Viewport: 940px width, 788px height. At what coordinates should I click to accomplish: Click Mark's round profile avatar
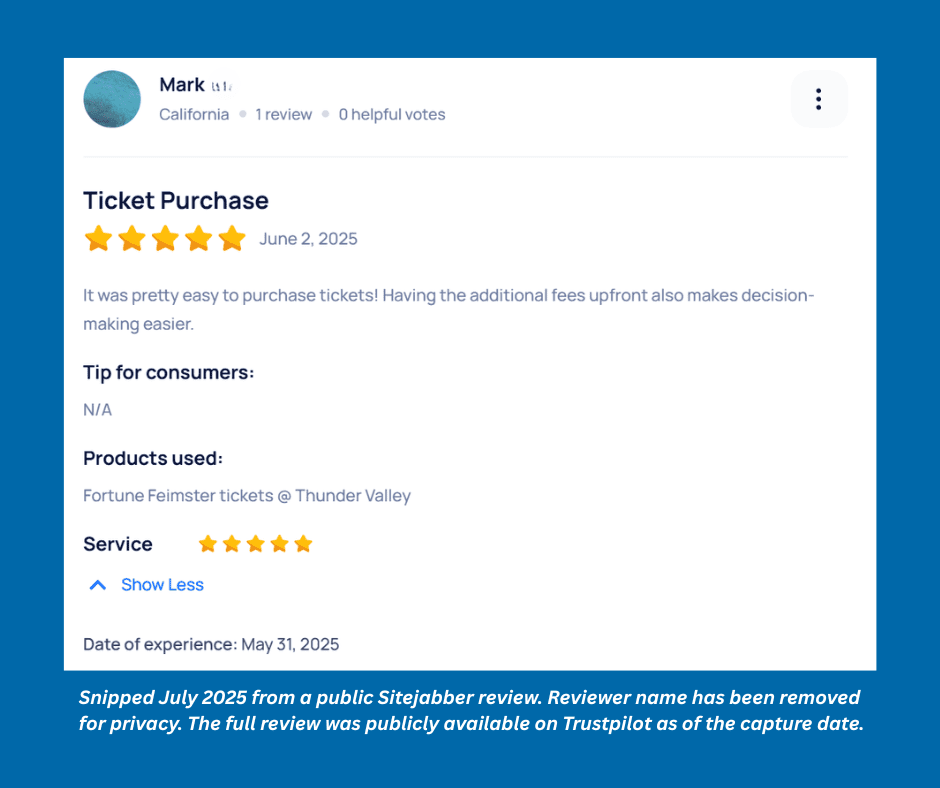[112, 99]
